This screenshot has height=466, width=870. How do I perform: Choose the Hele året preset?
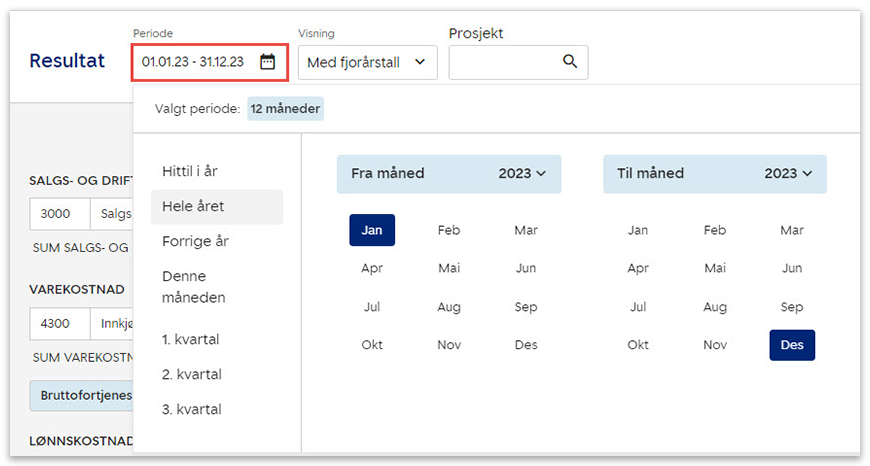point(193,207)
